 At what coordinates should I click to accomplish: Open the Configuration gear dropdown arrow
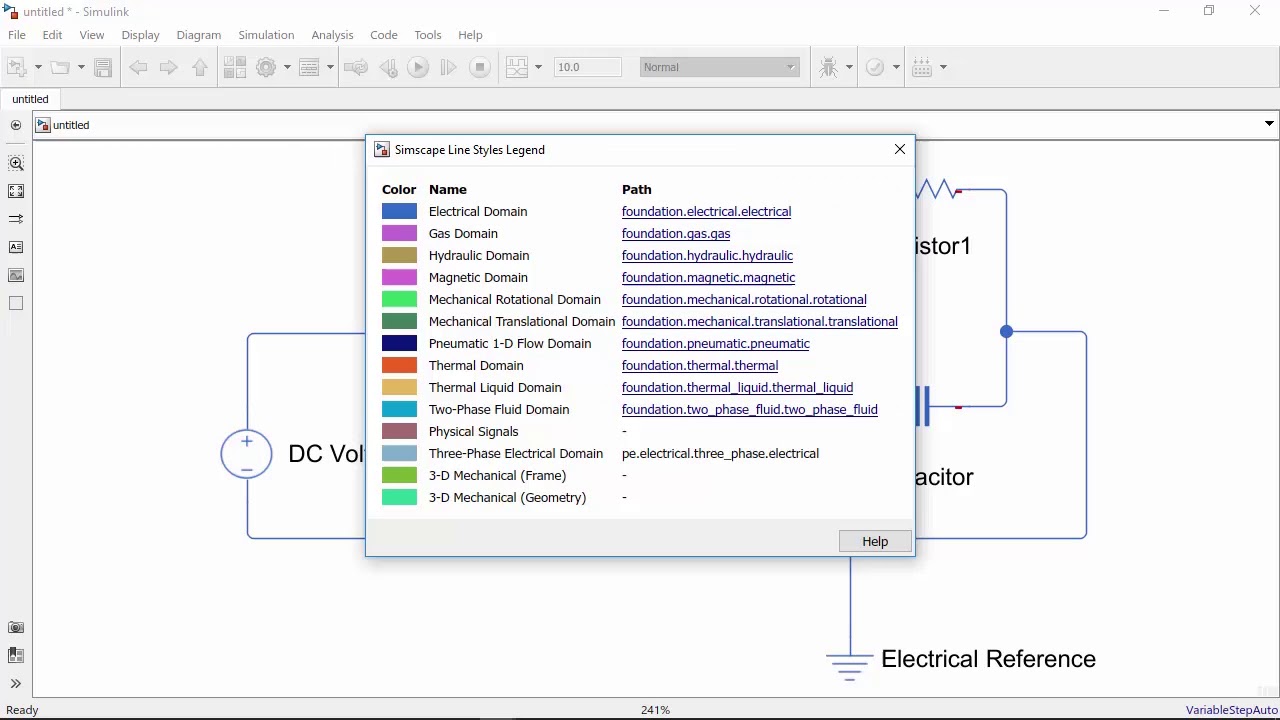pos(287,67)
